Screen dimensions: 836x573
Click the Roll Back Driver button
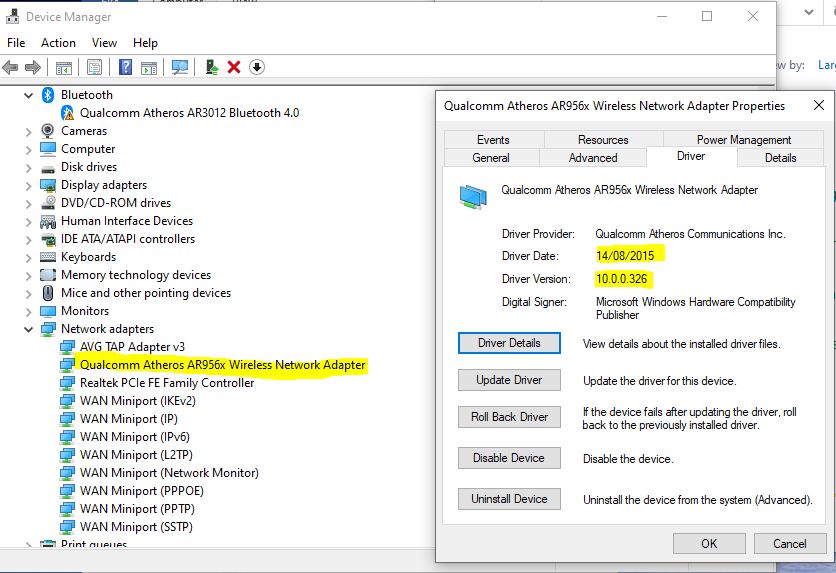[x=509, y=417]
